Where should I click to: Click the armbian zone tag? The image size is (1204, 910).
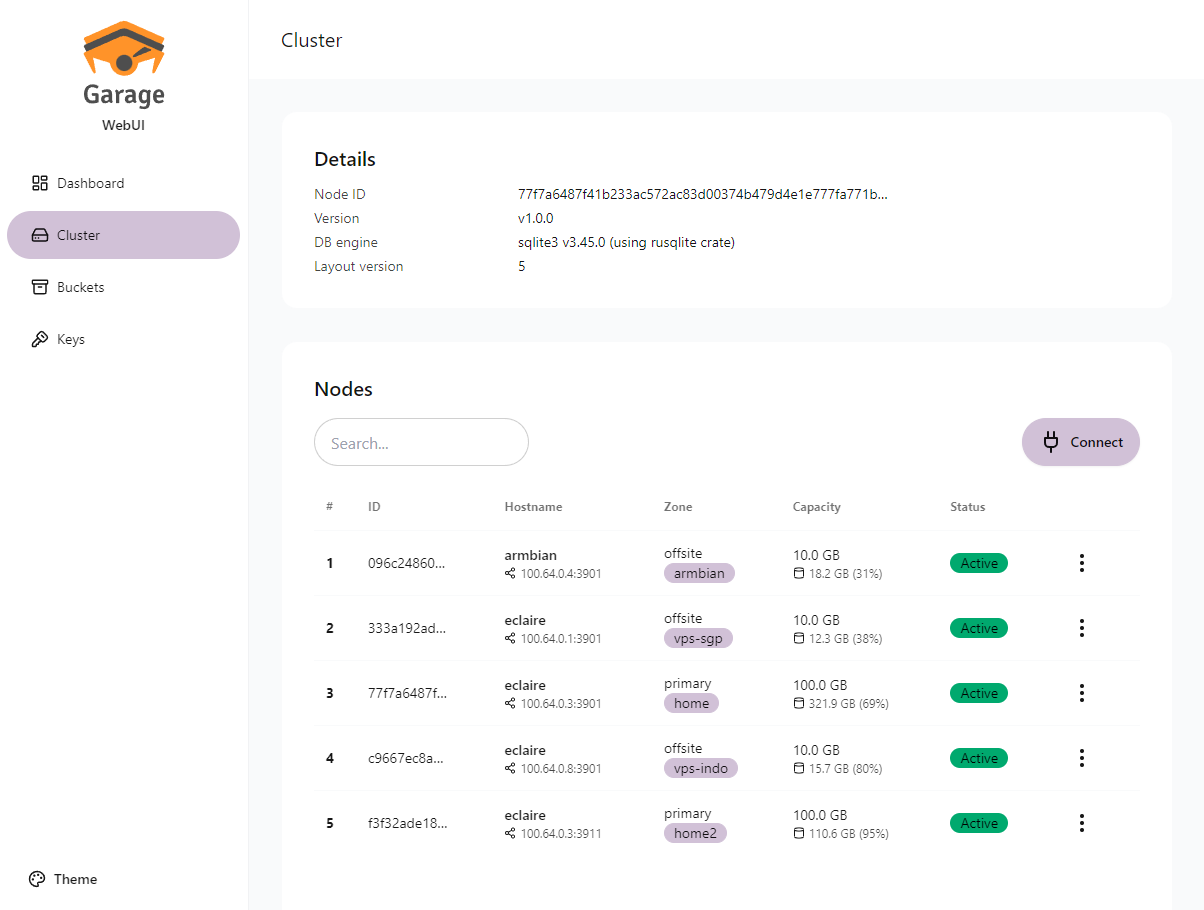[x=699, y=573]
